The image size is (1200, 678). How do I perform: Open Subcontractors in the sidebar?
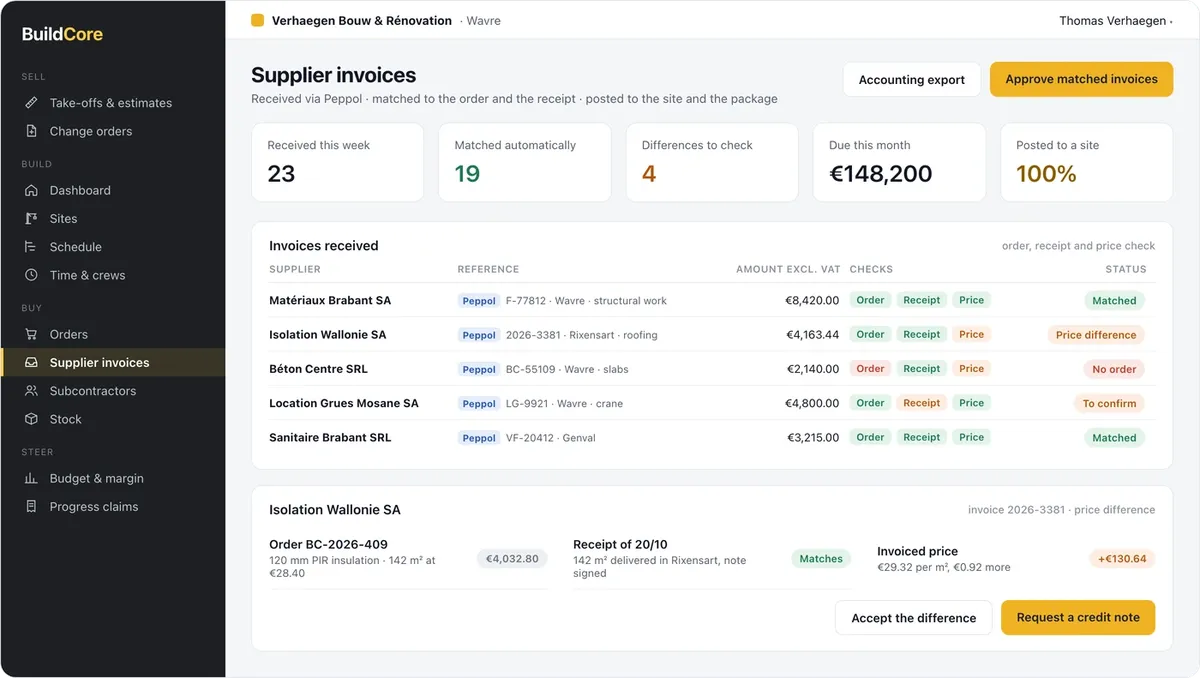click(x=112, y=391)
